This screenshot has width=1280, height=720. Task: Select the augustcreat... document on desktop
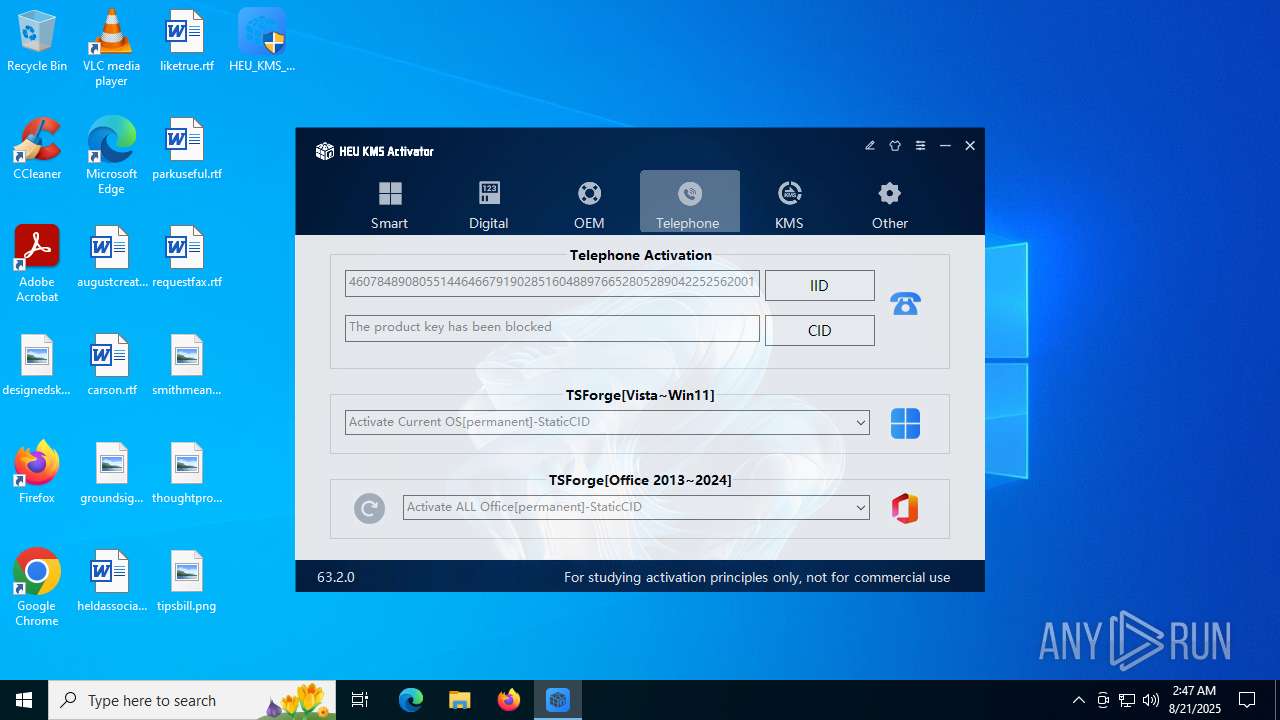click(x=111, y=257)
